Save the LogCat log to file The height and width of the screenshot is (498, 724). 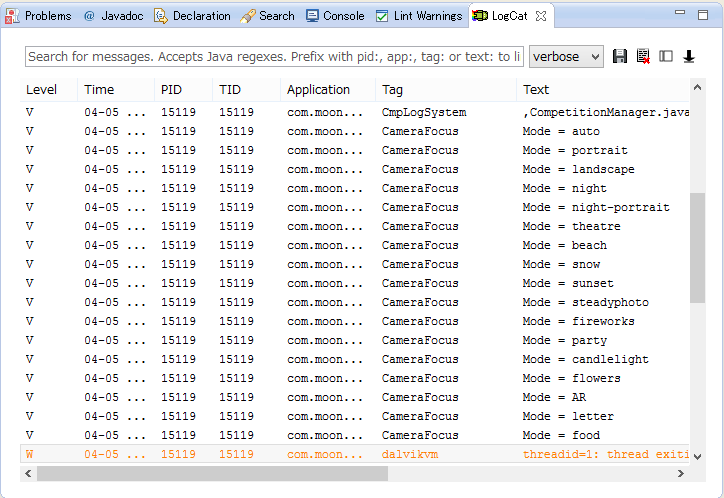pyautogui.click(x=619, y=56)
